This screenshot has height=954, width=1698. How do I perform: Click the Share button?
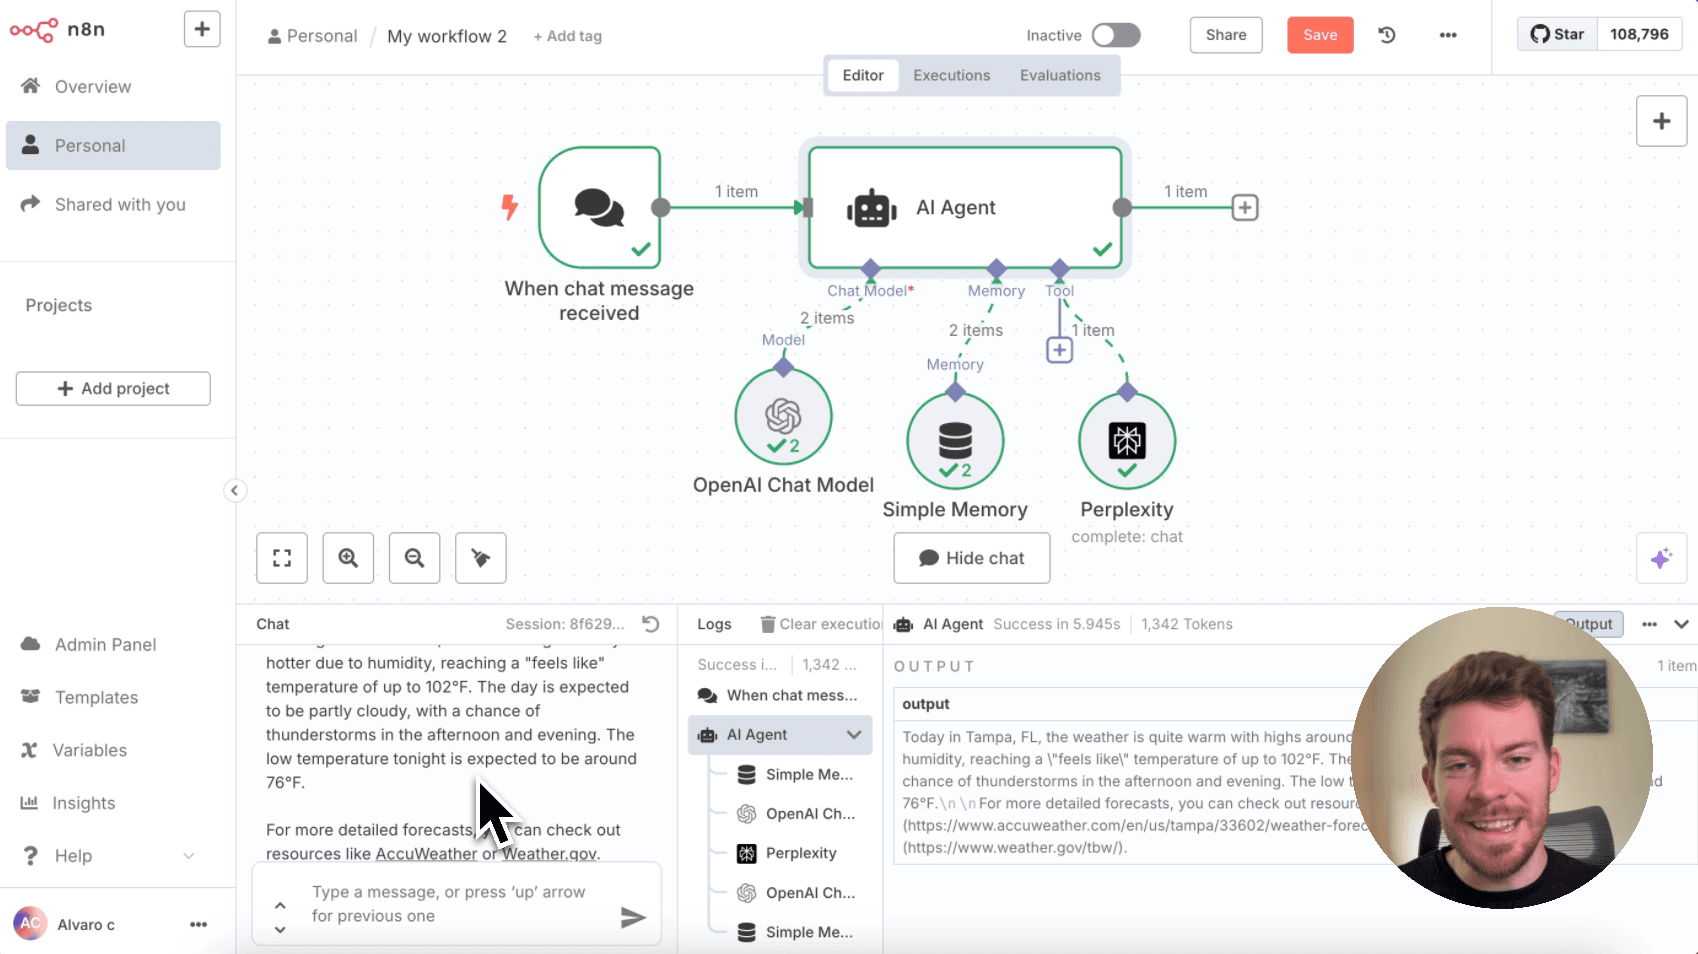click(x=1226, y=35)
